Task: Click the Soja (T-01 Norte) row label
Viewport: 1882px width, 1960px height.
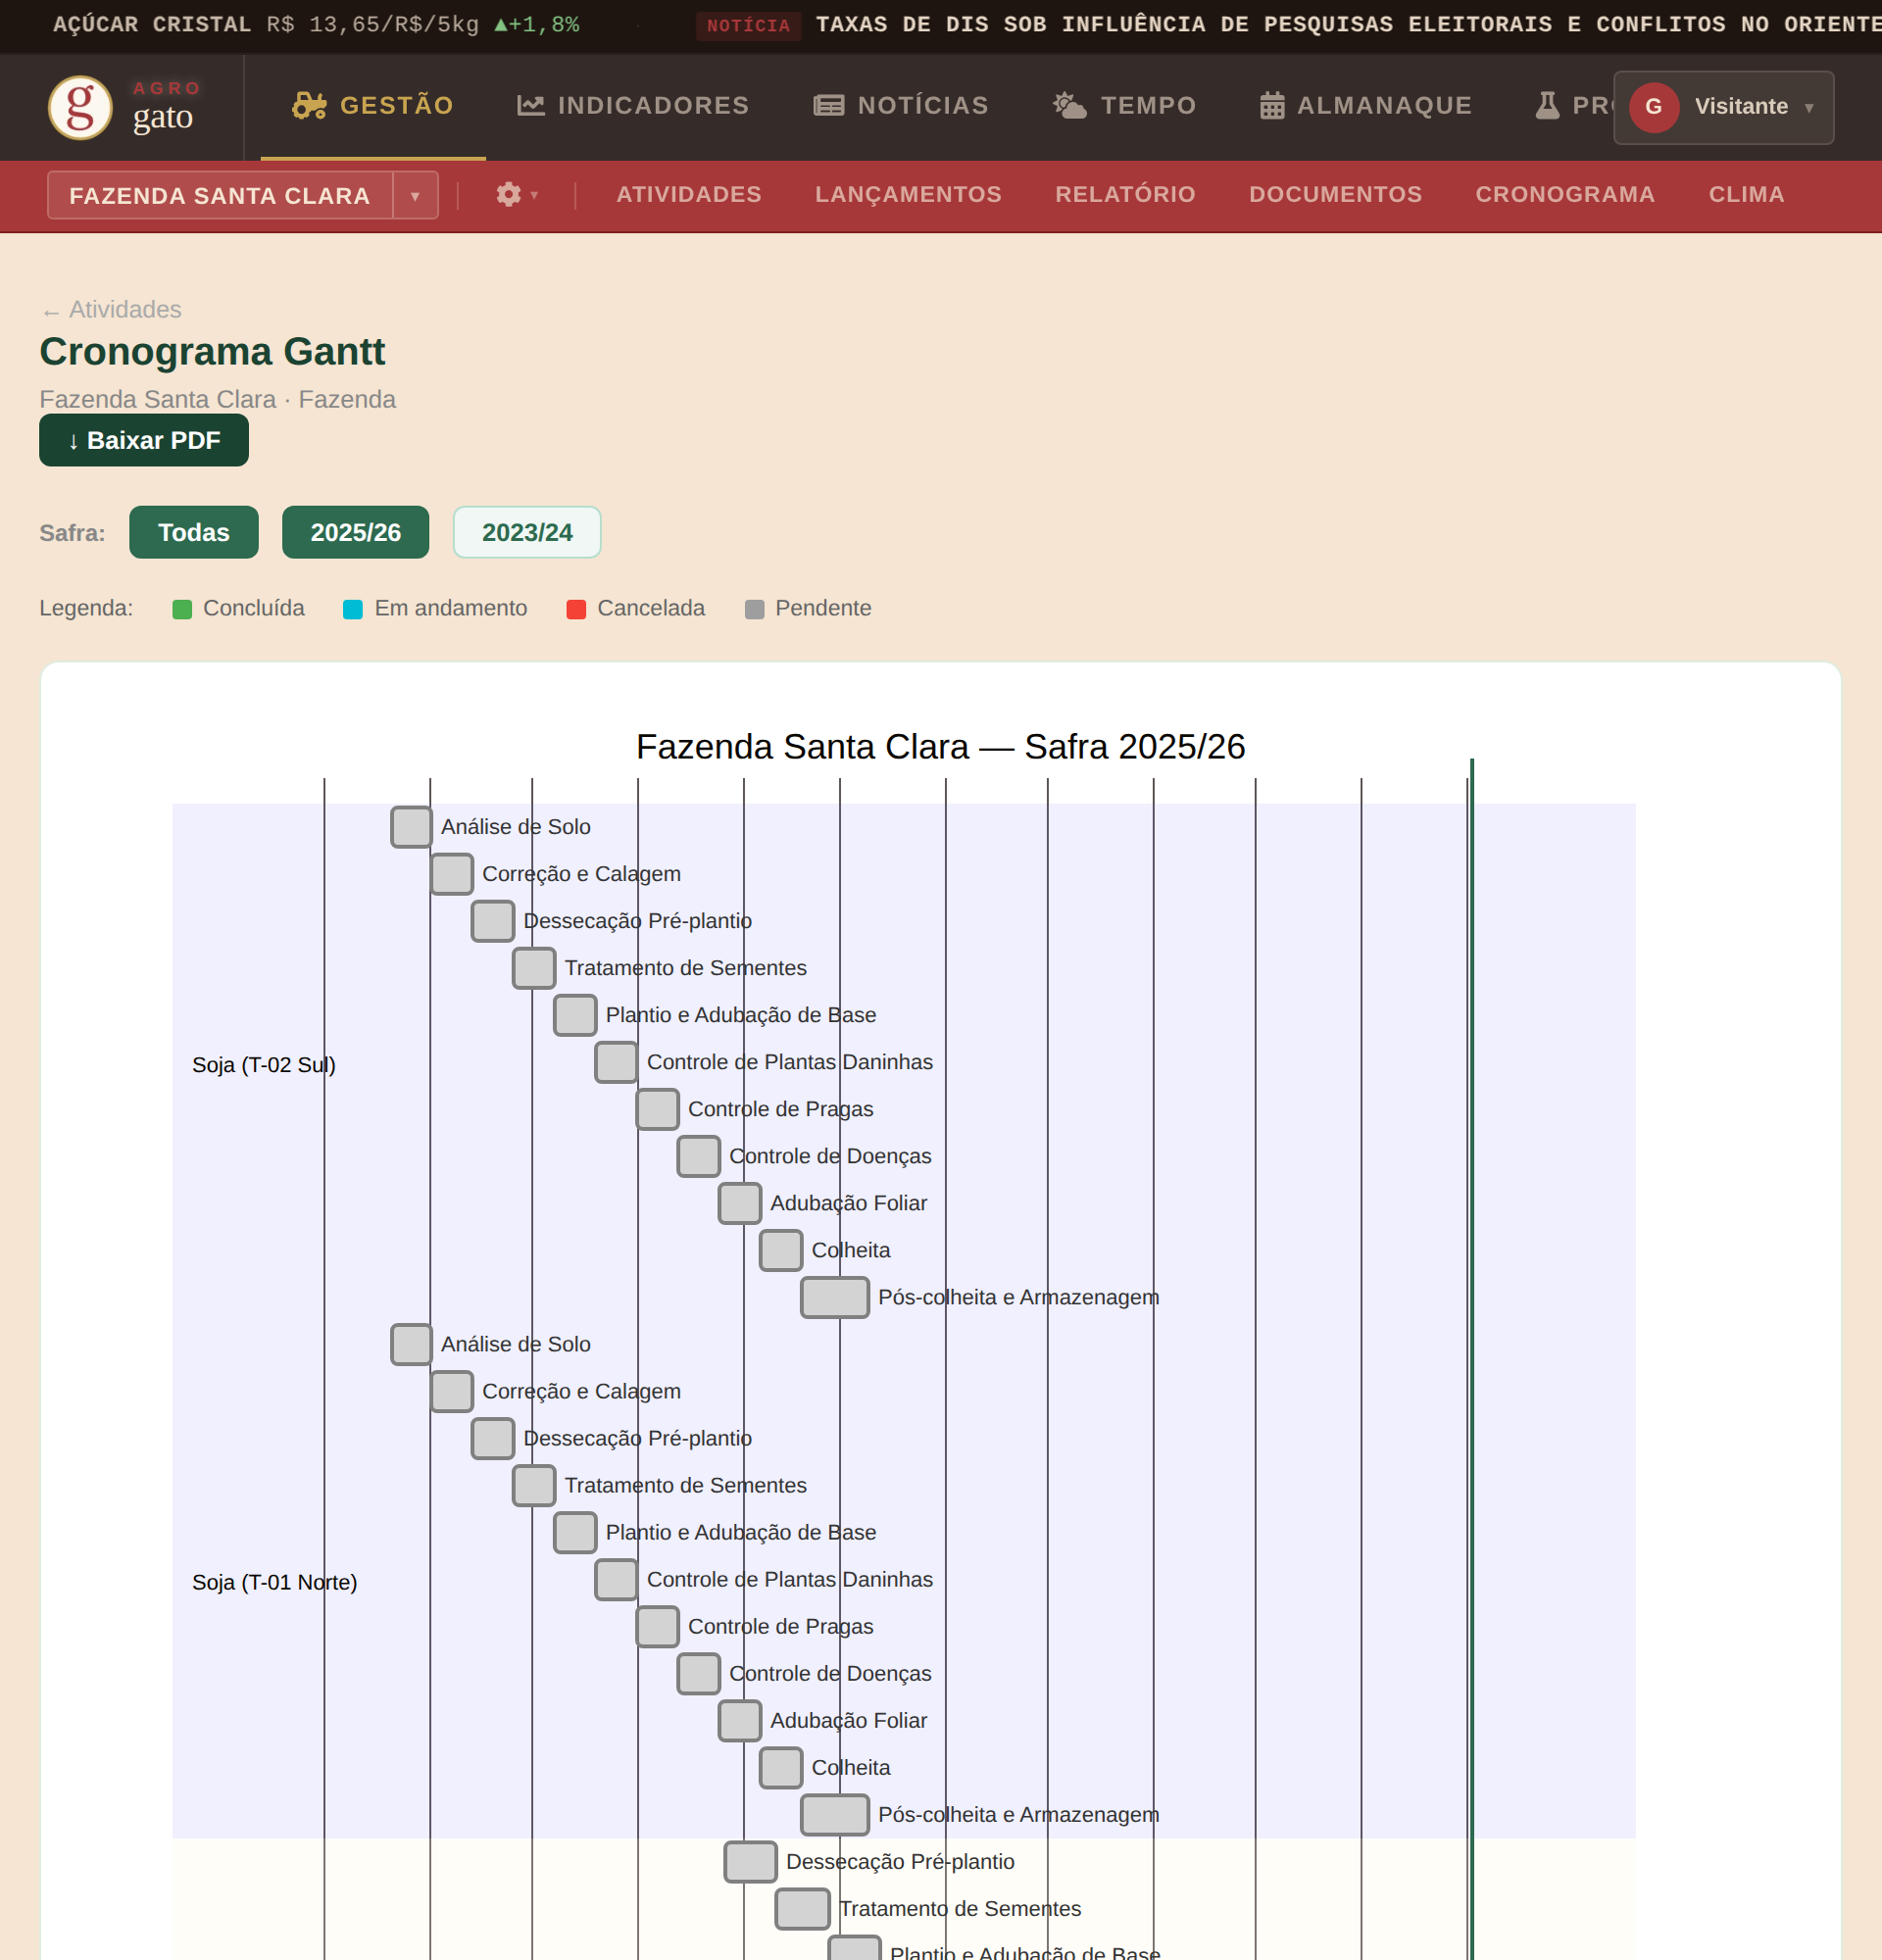Action: 275,1582
